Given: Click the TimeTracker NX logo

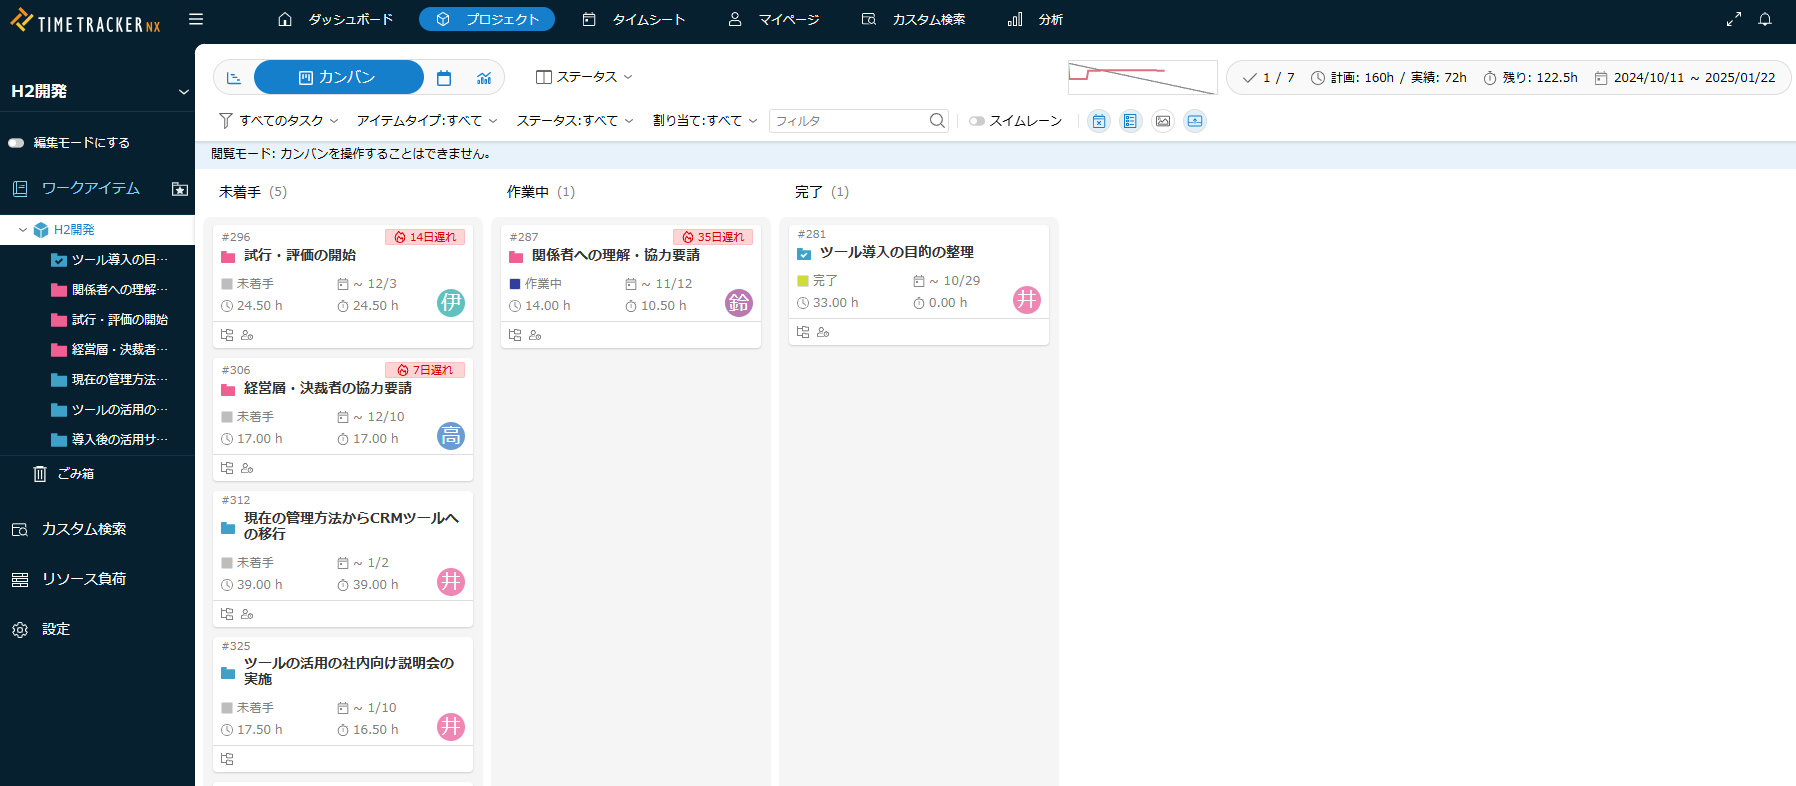Looking at the screenshot, I should click(x=85, y=21).
